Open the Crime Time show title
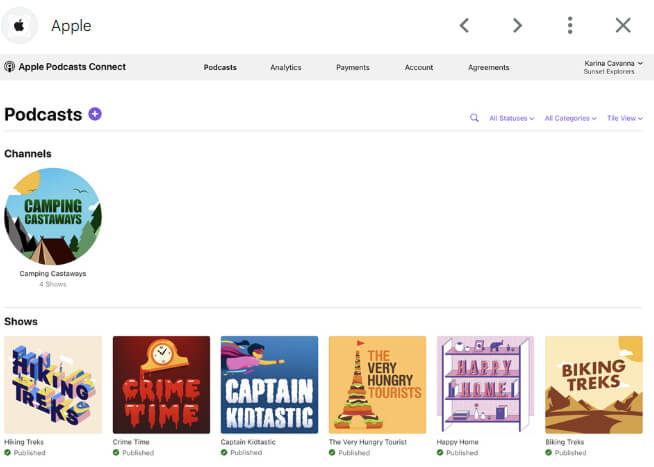This screenshot has width=654, height=467. pos(131,442)
